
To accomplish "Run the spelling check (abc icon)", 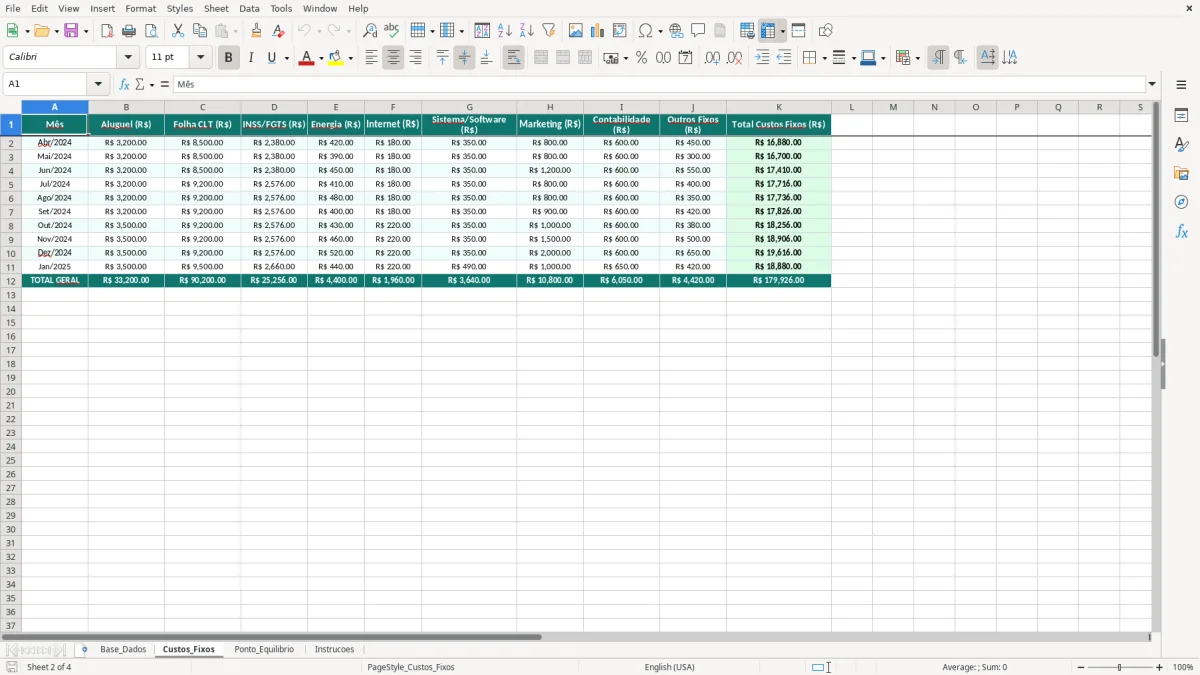I will click(x=392, y=31).
